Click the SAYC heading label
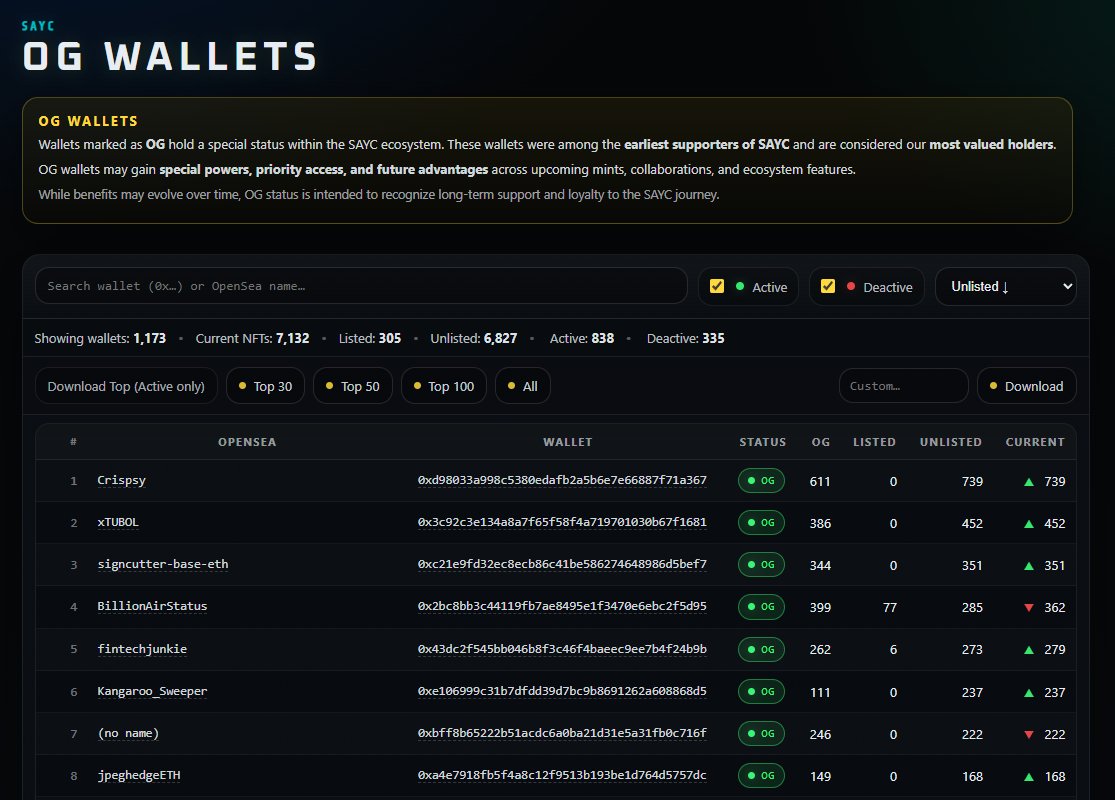The image size is (1115, 800). (x=38, y=26)
